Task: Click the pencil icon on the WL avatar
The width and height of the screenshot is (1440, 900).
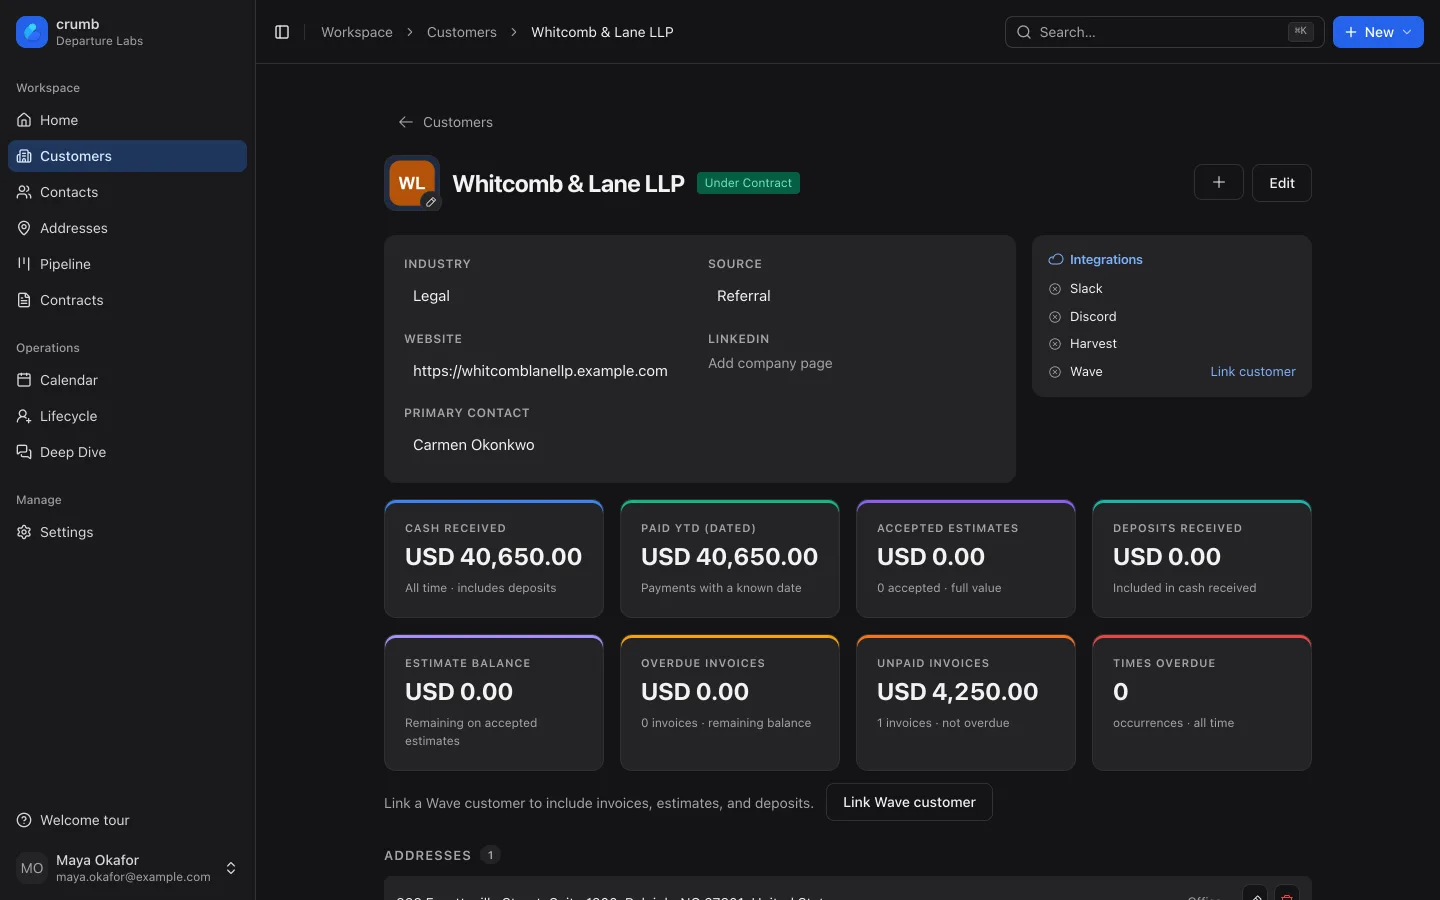Action: (x=431, y=202)
